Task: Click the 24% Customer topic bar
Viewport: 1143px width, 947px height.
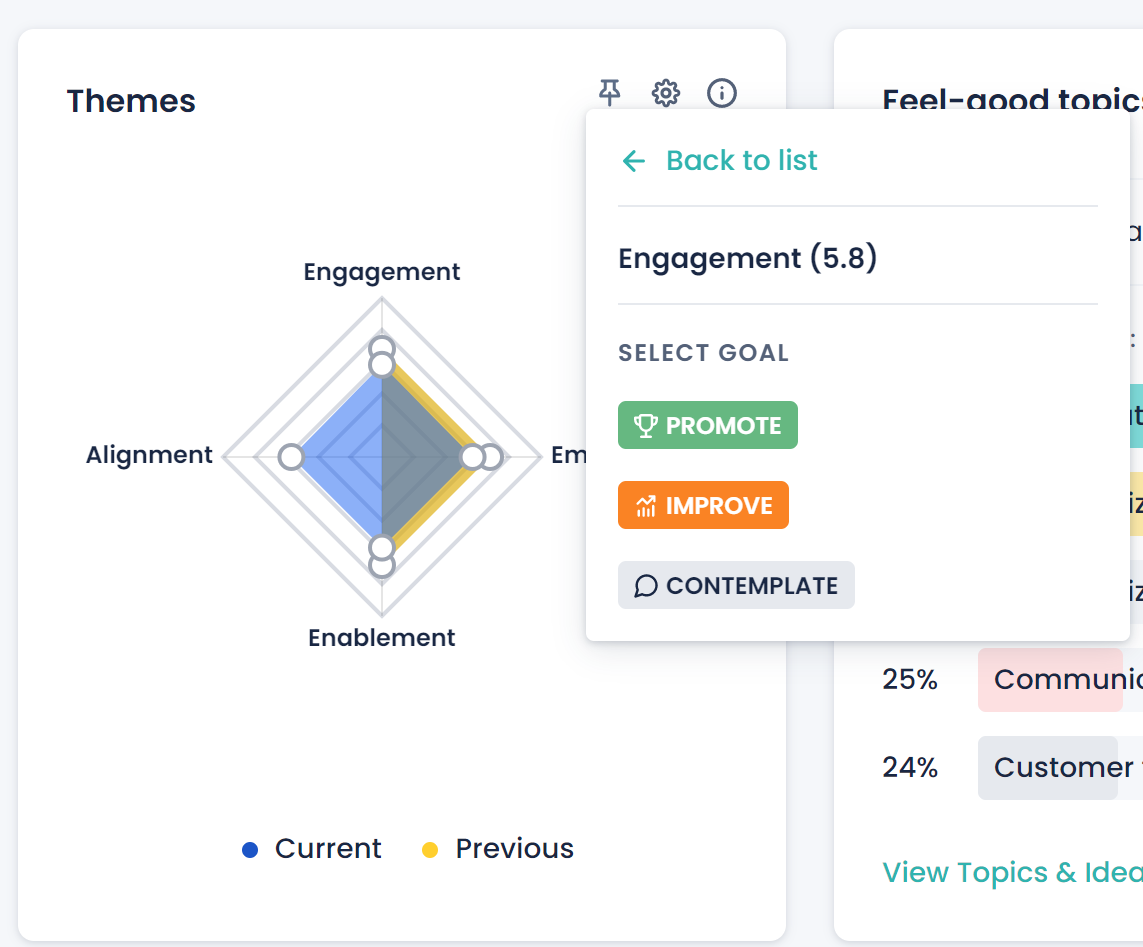Action: 1048,767
